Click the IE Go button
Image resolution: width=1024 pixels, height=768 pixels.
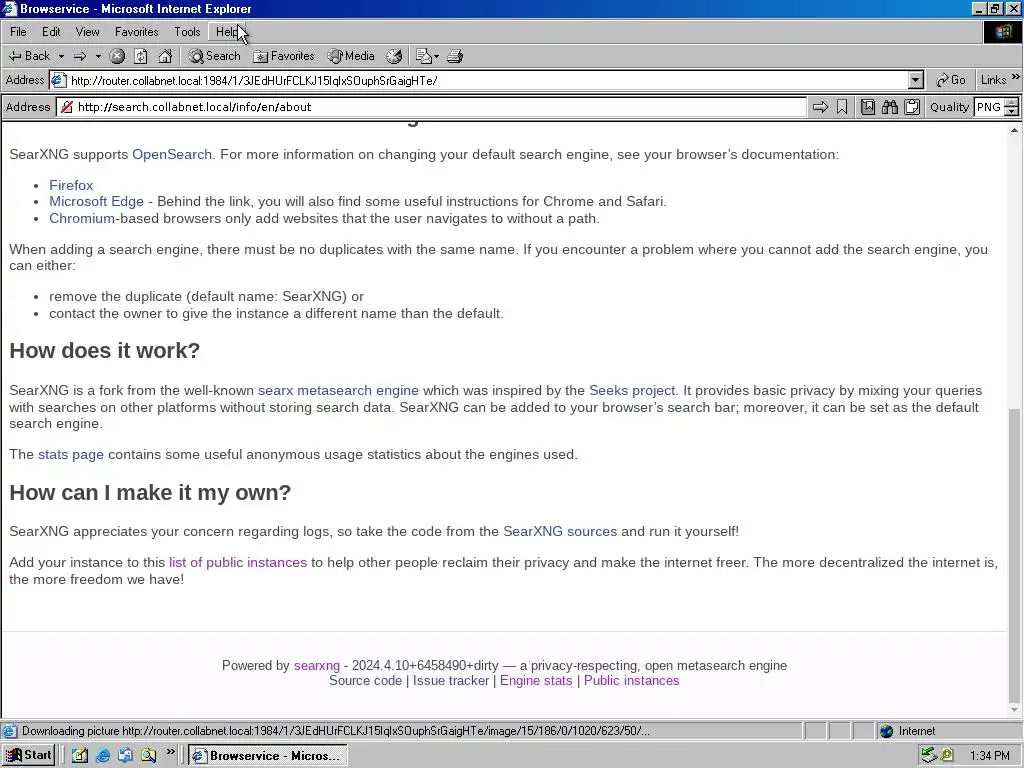click(951, 80)
